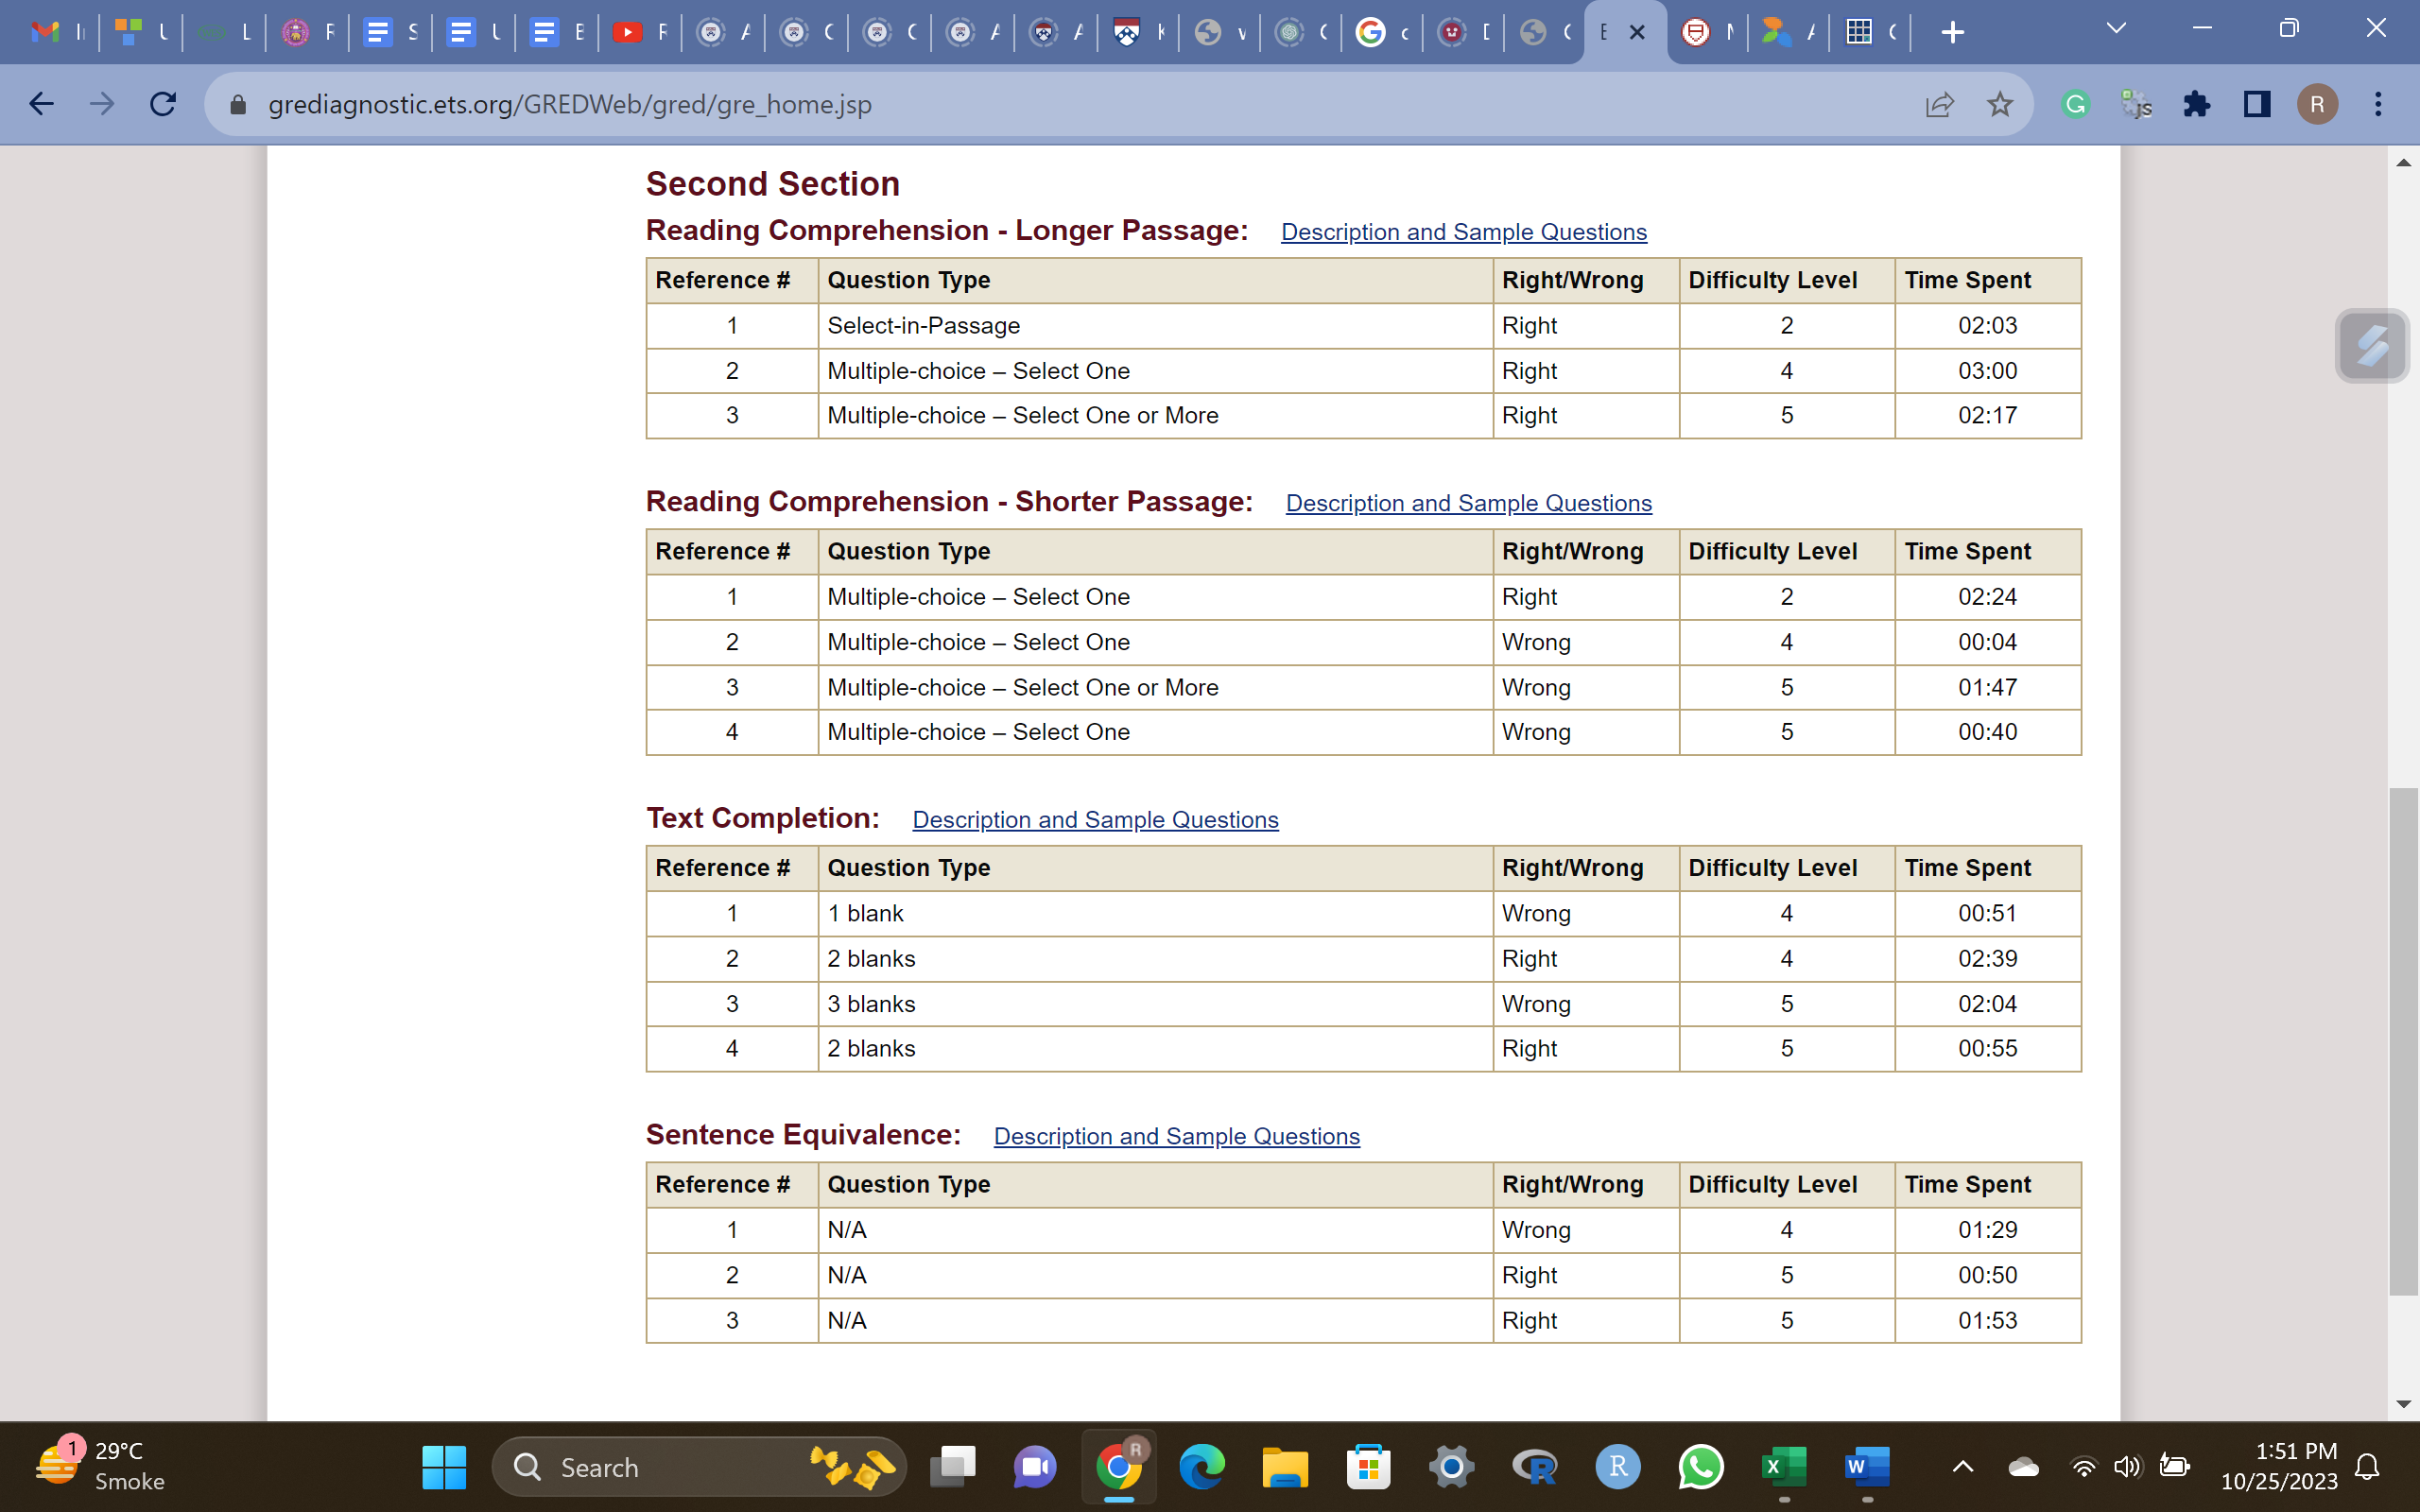The image size is (2420, 1512).
Task: Click the floating pen widget on right edge
Action: [2371, 346]
